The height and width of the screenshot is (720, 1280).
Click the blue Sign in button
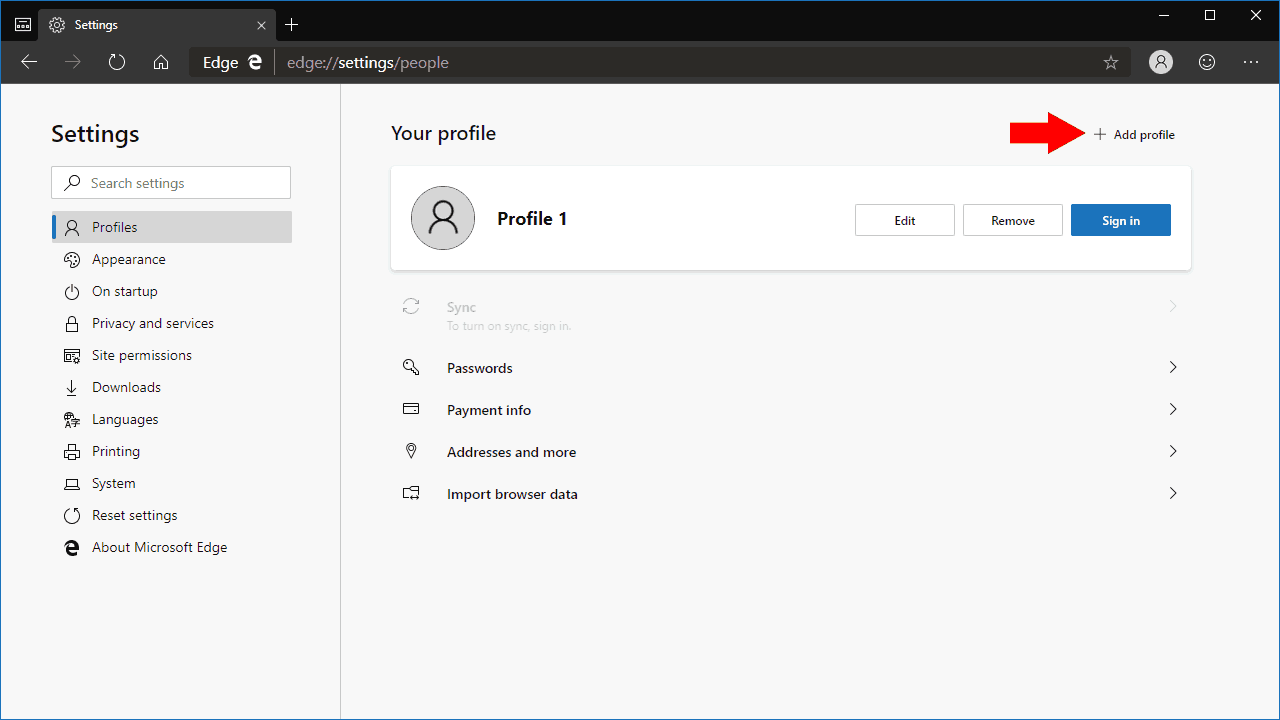pos(1121,220)
